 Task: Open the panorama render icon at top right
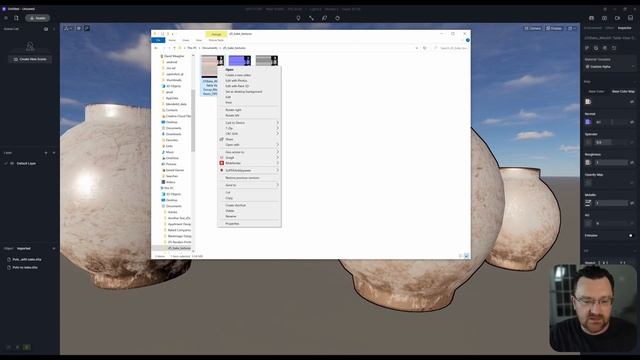tap(604, 18)
